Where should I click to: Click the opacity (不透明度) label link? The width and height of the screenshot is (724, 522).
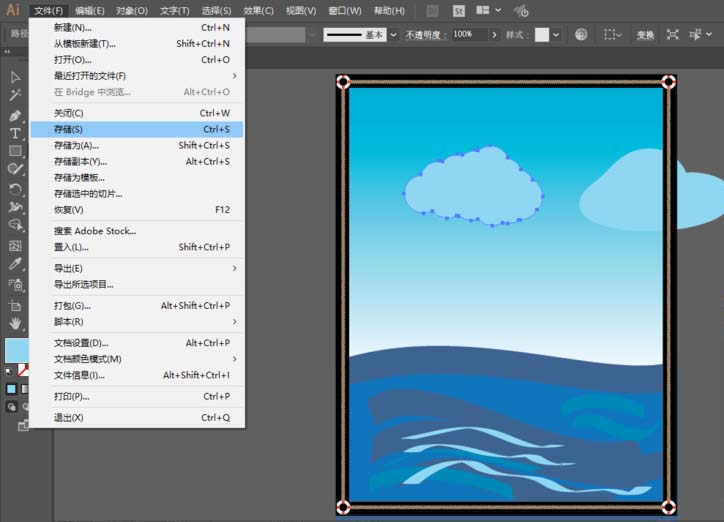[426, 34]
